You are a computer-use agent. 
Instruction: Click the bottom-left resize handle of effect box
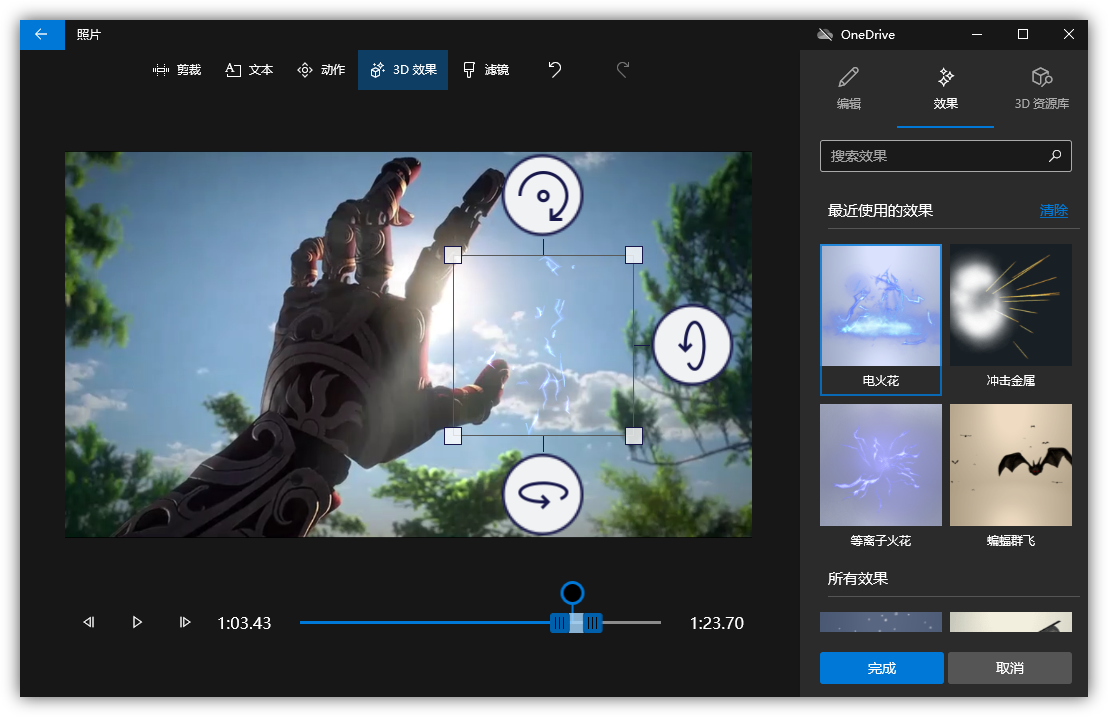pos(453,436)
